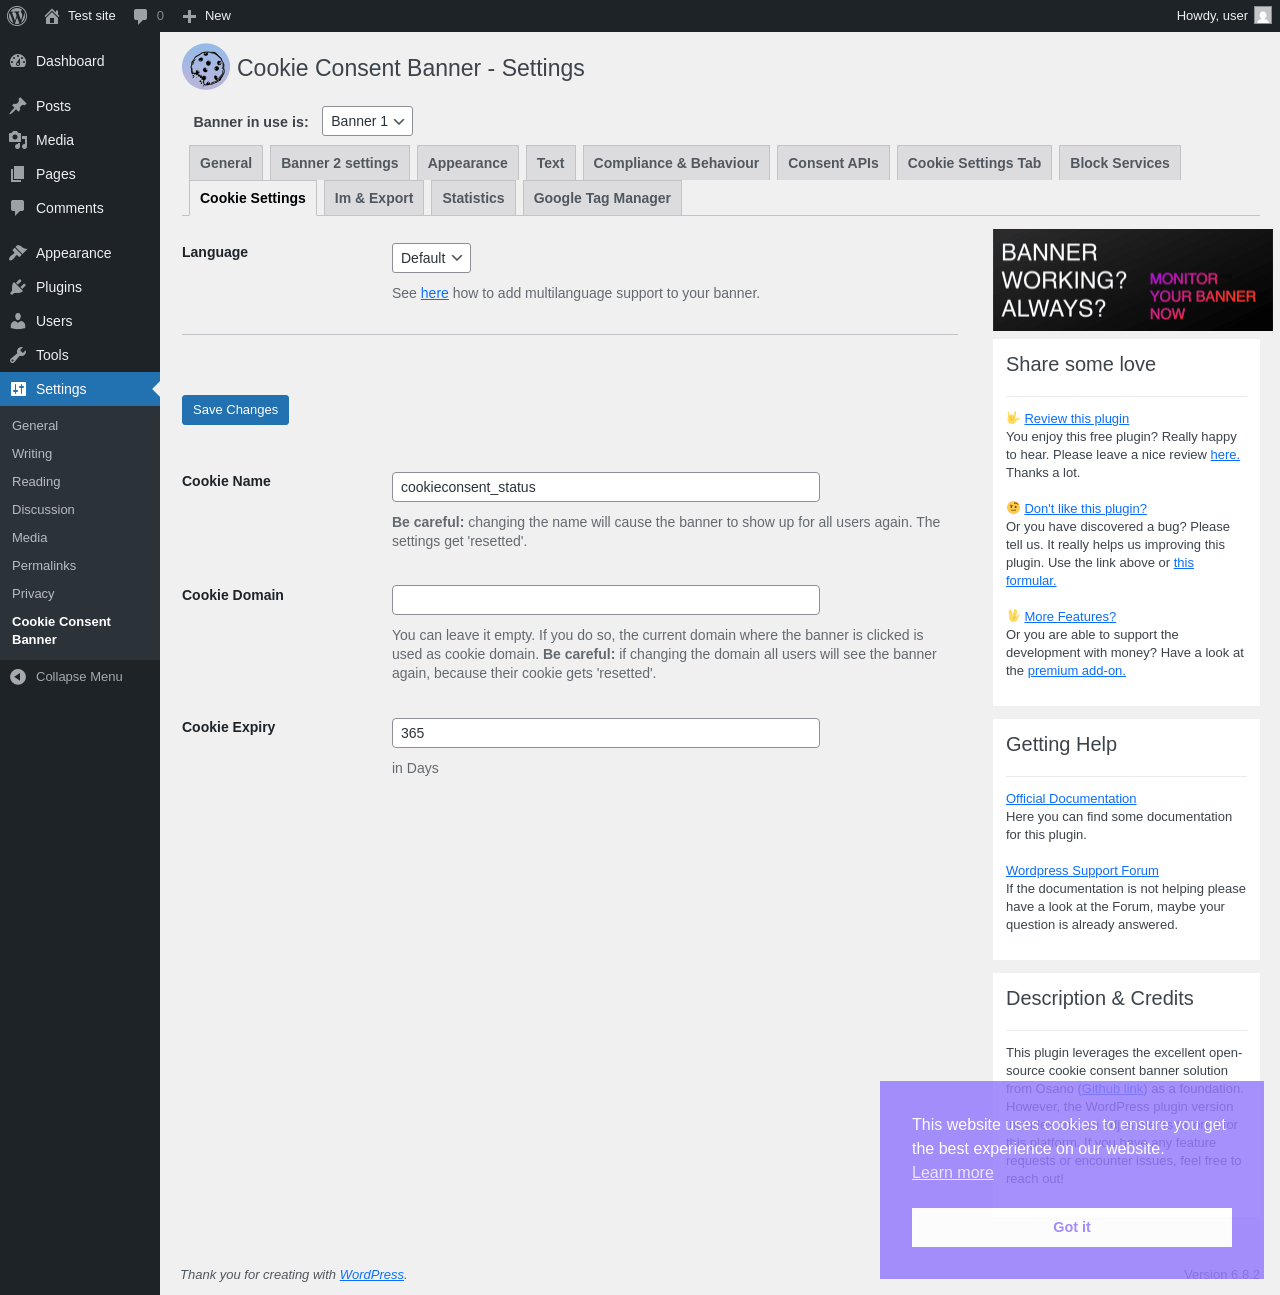Viewport: 1280px width, 1295px height.
Task: Switch to Banner 2 settings tab
Action: click(340, 163)
